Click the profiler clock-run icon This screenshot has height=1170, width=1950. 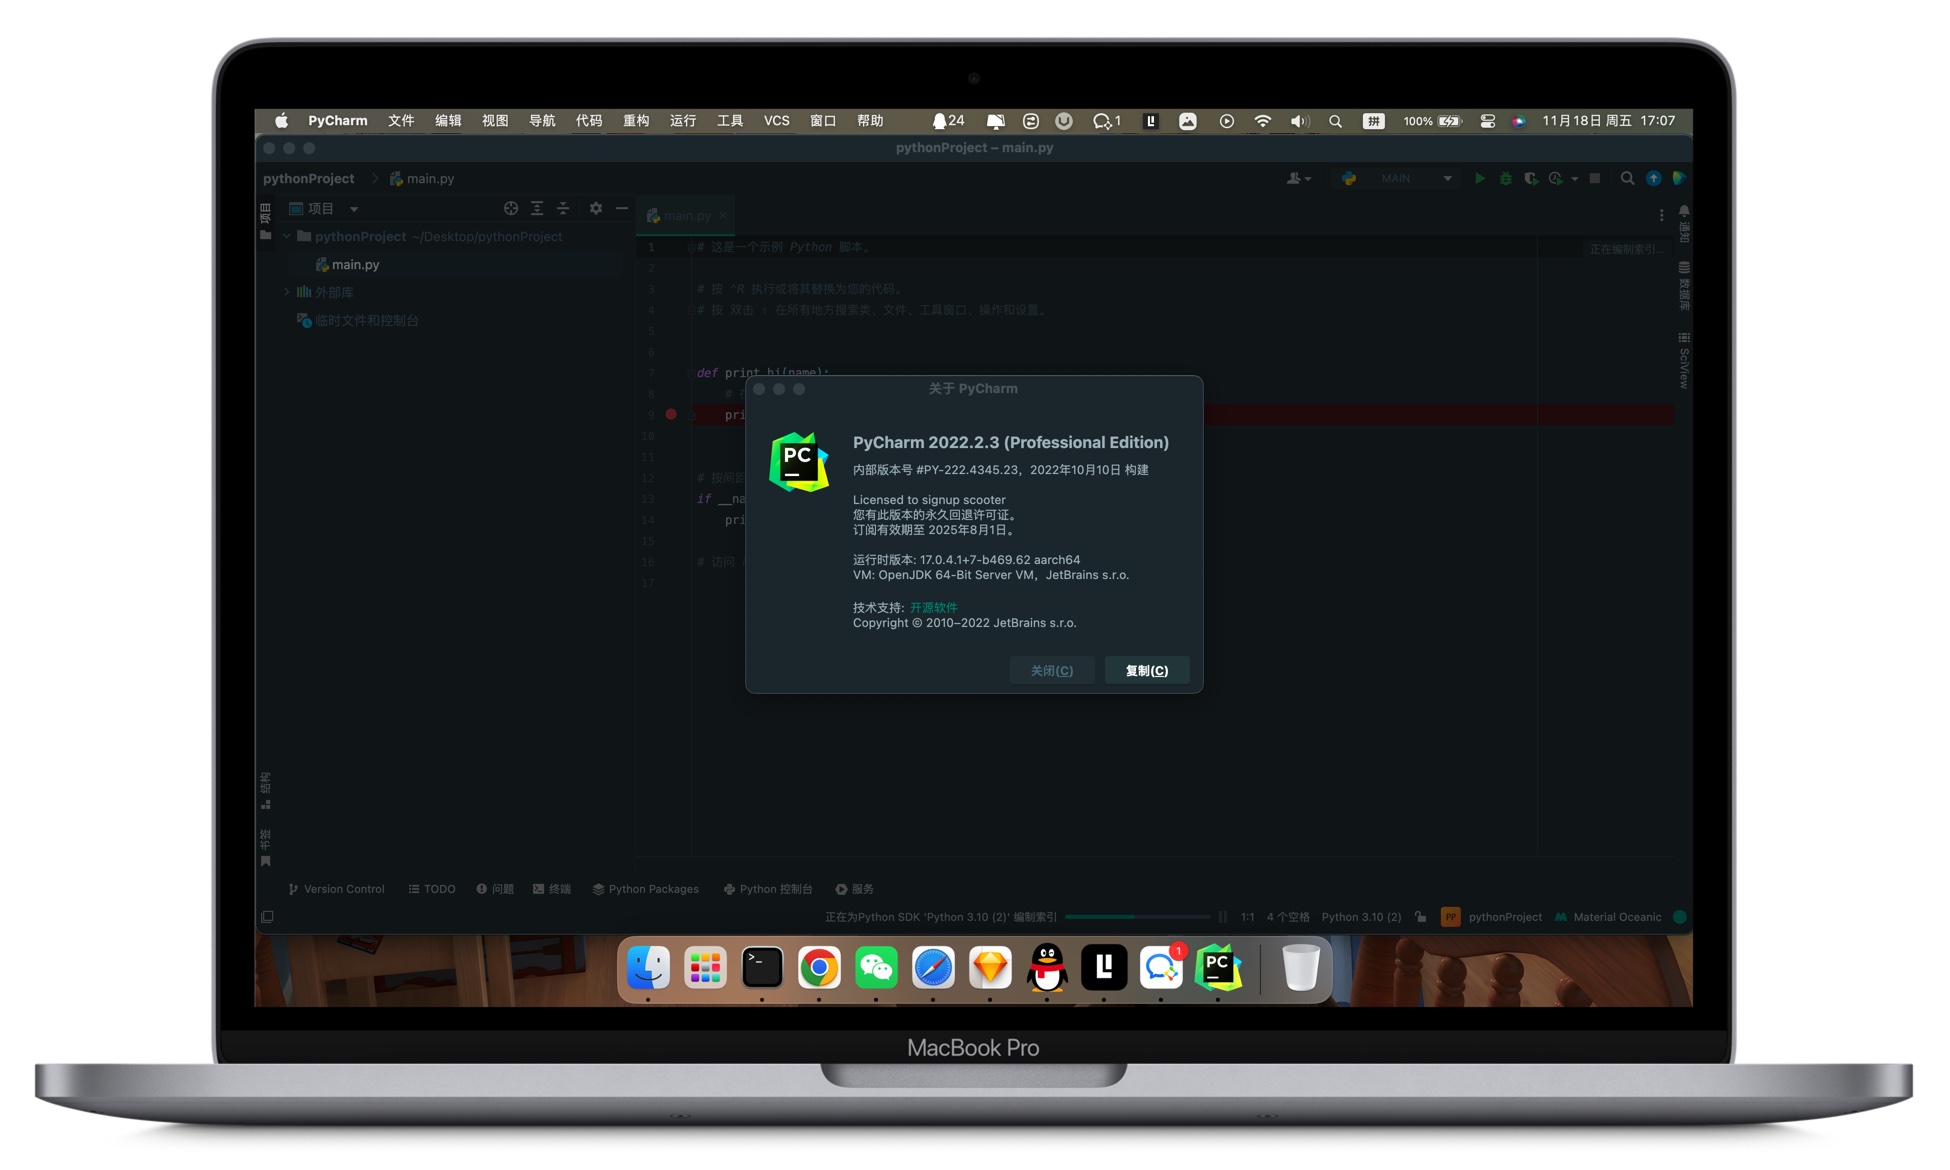[1555, 178]
